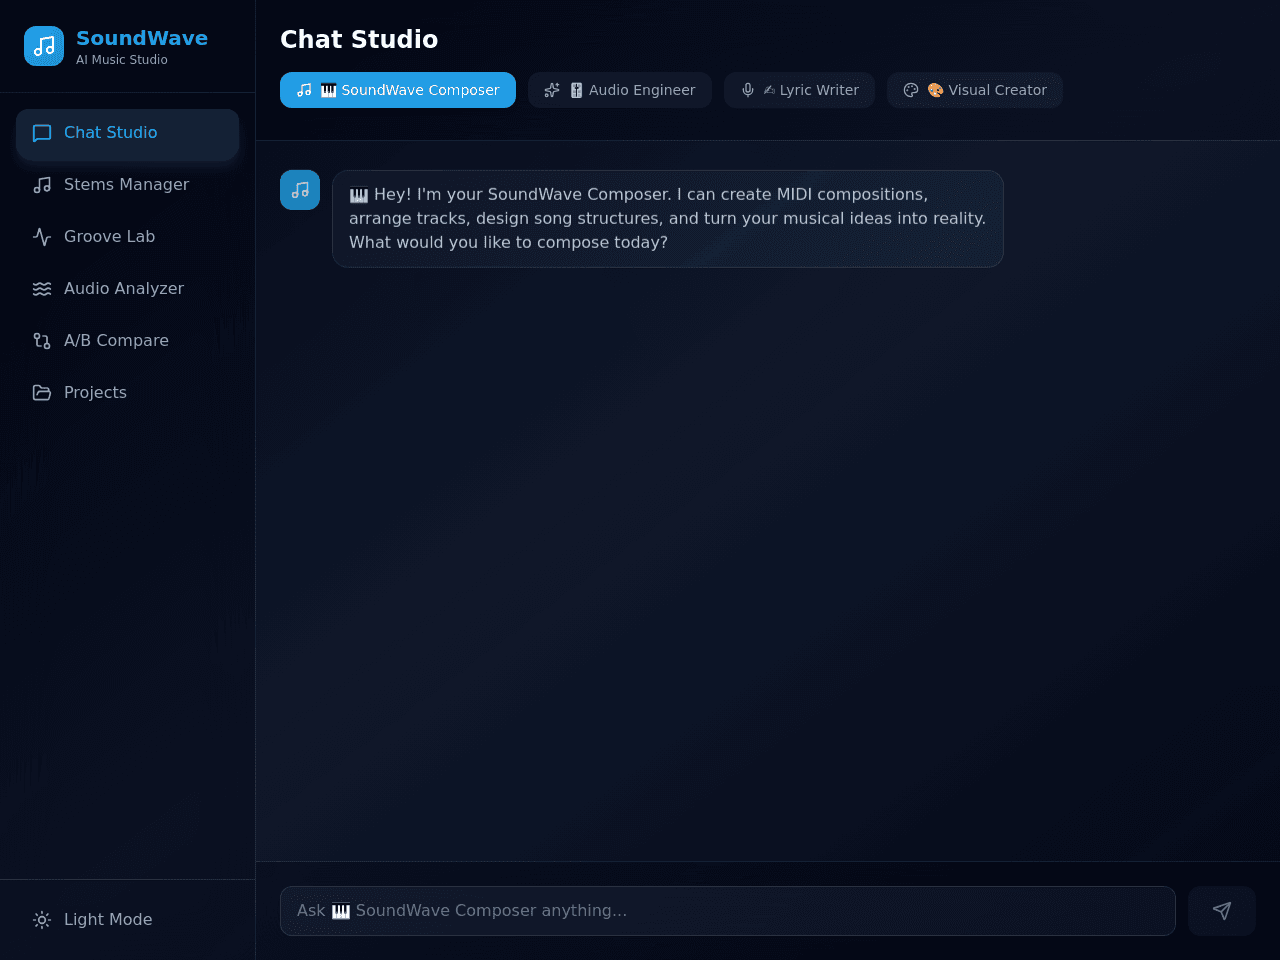Navigate to A/B Compare
This screenshot has height=960, width=1280.
pyautogui.click(x=128, y=341)
